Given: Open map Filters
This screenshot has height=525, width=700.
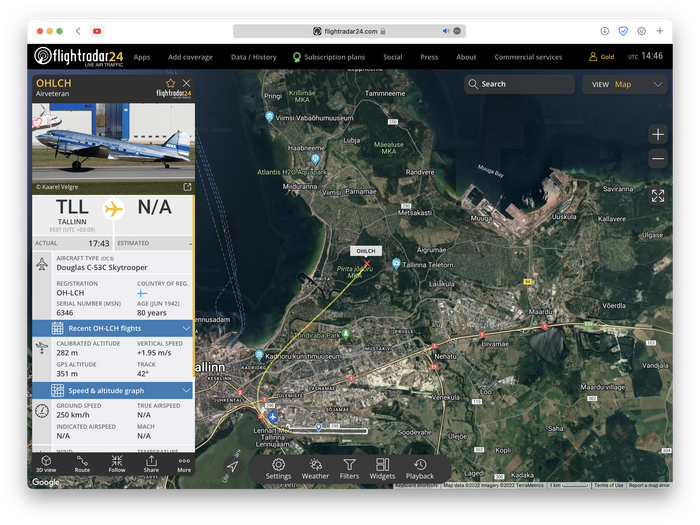Looking at the screenshot, I should click(x=349, y=468).
